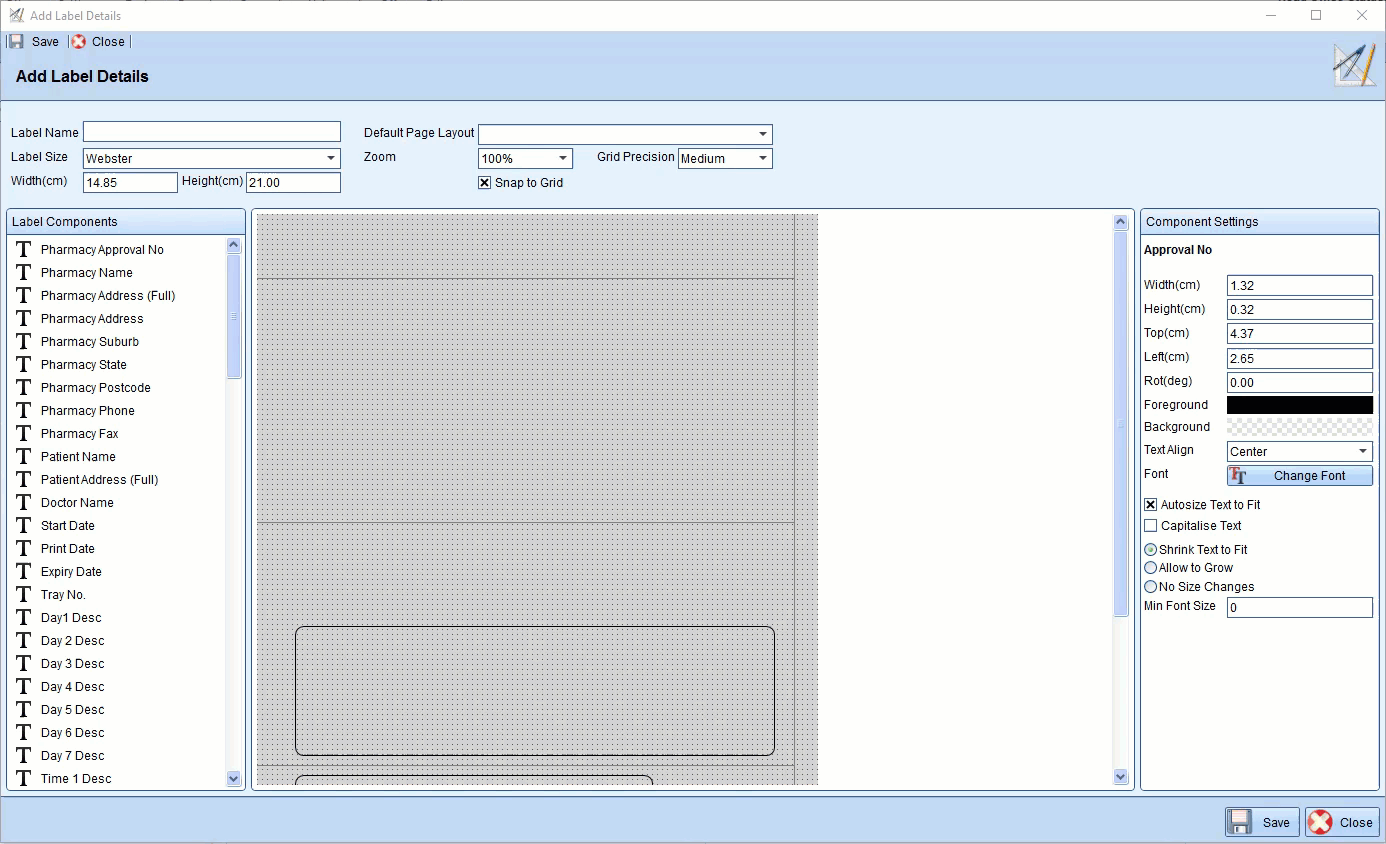
Task: Click the T icon beside Pharmacy Fax
Action: (24, 433)
